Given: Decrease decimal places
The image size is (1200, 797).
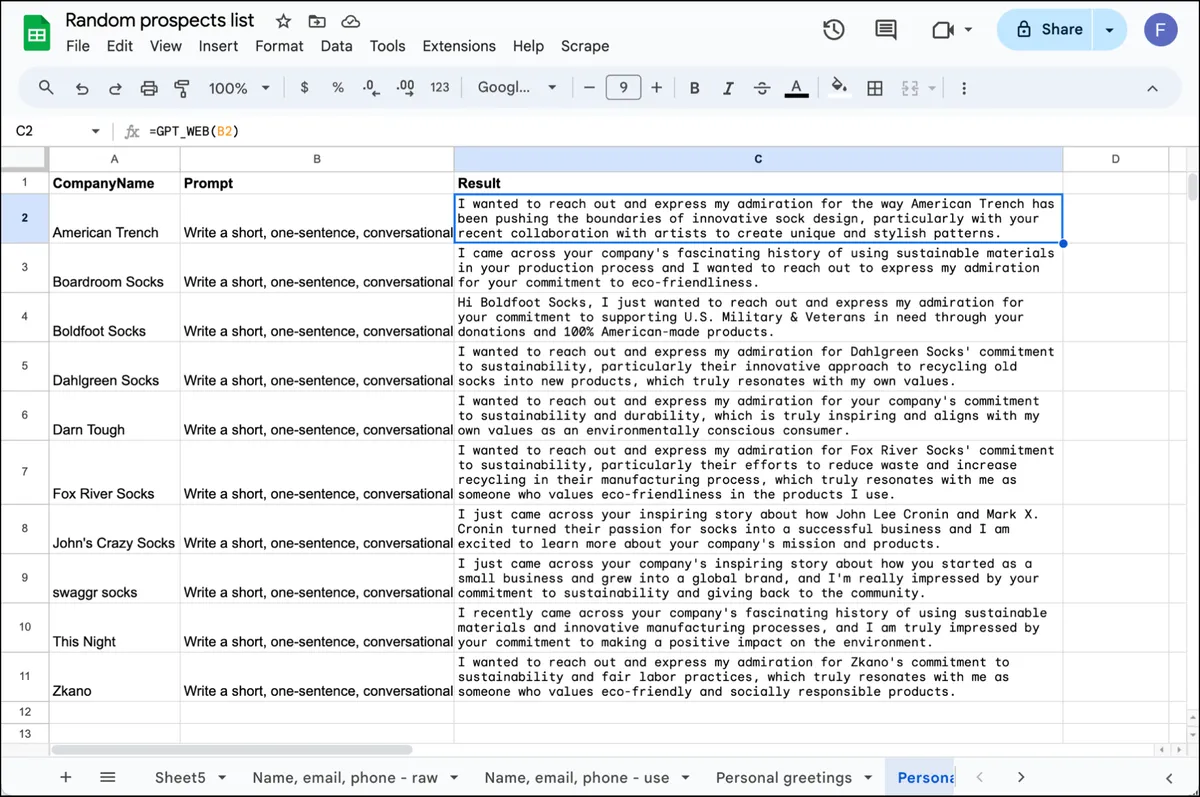Looking at the screenshot, I should pyautogui.click(x=371, y=88).
